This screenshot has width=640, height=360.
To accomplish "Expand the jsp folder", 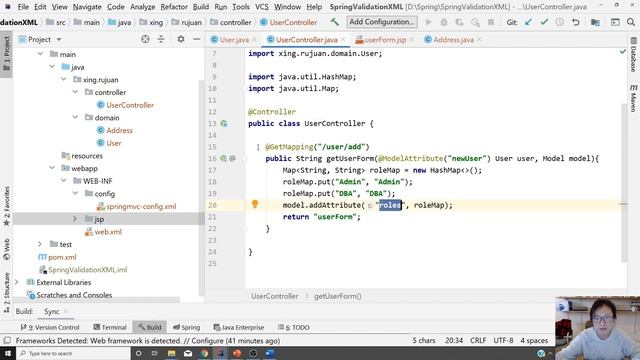I will coord(75,219).
